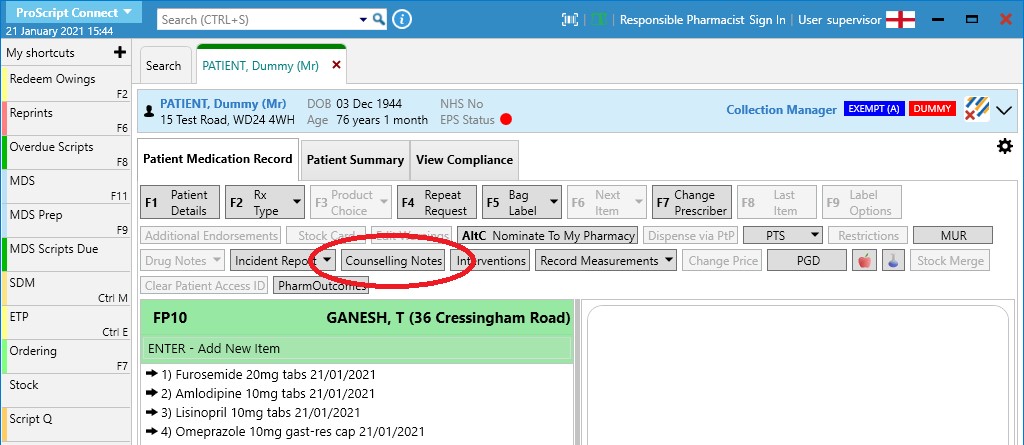This screenshot has width=1024, height=445.
Task: Click the magnifier search icon
Action: [379, 20]
